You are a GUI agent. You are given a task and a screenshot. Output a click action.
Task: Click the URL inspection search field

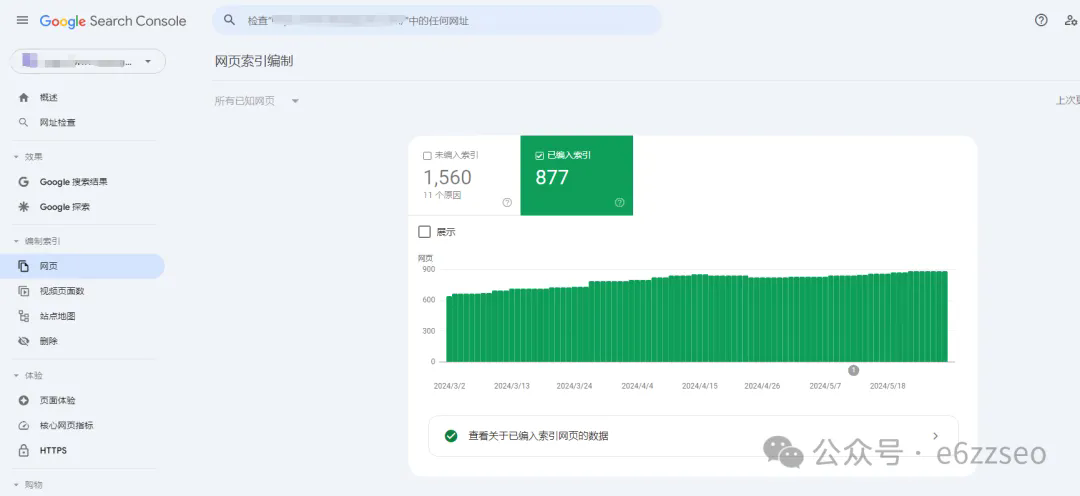point(437,21)
